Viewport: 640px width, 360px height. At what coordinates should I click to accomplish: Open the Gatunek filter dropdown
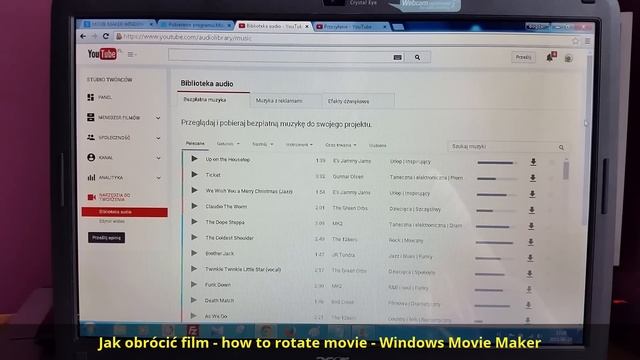[x=228, y=144]
